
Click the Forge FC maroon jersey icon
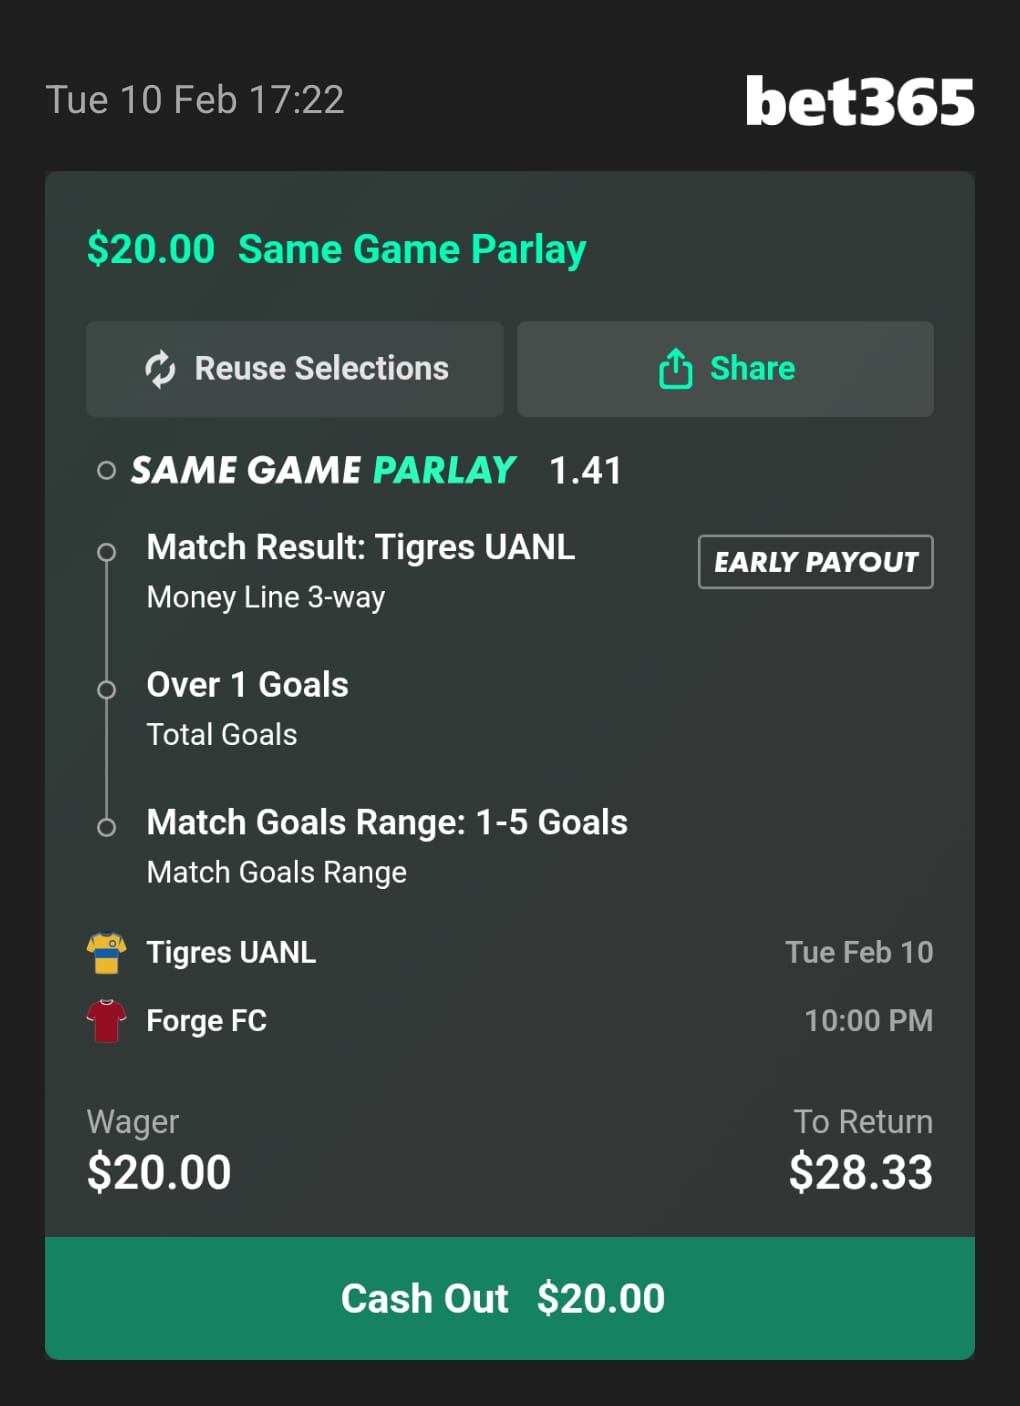click(106, 1021)
